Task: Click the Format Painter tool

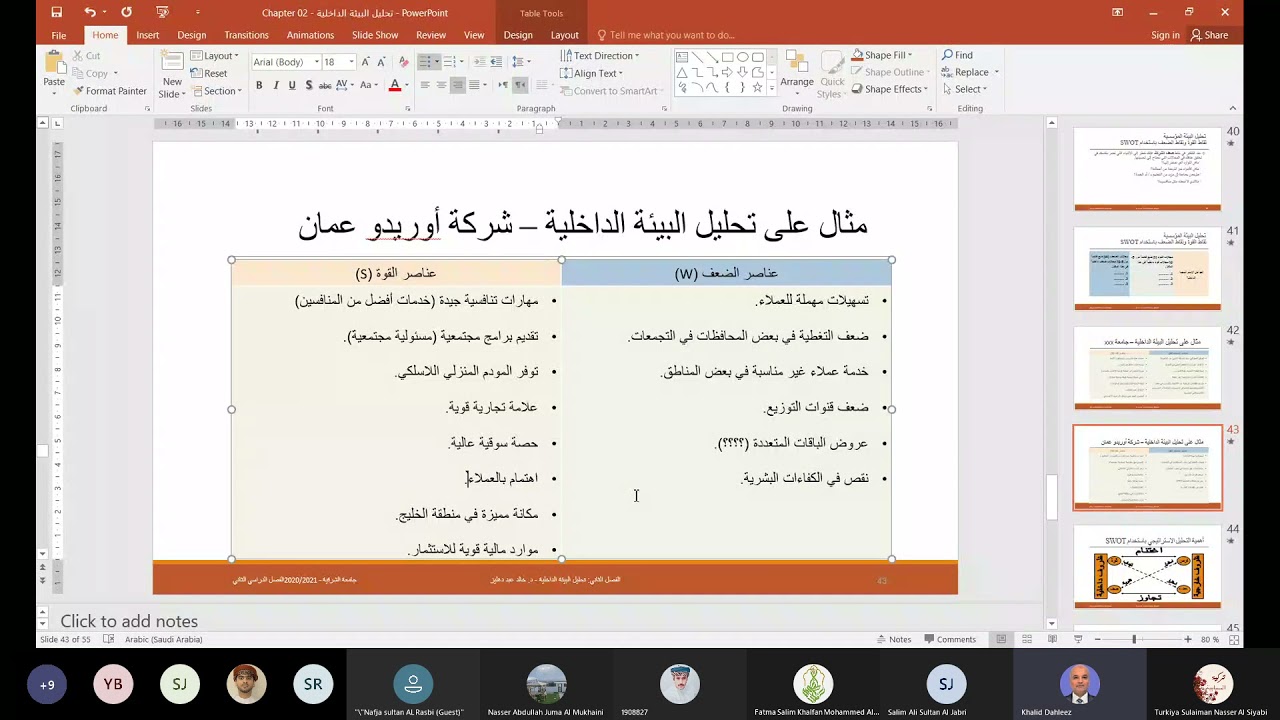Action: 109,91
